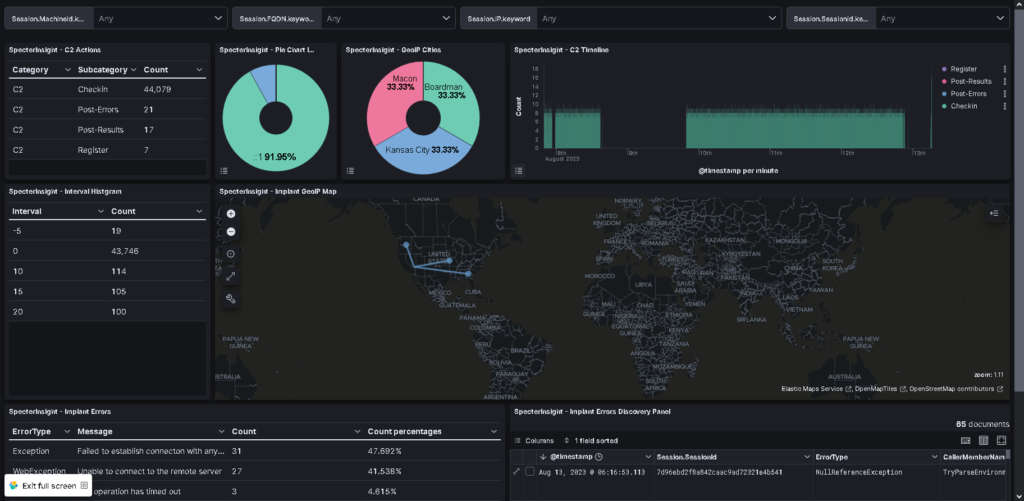The height and width of the screenshot is (501, 1024).
Task: Open the '1 field sorted' menu
Action: click(591, 441)
